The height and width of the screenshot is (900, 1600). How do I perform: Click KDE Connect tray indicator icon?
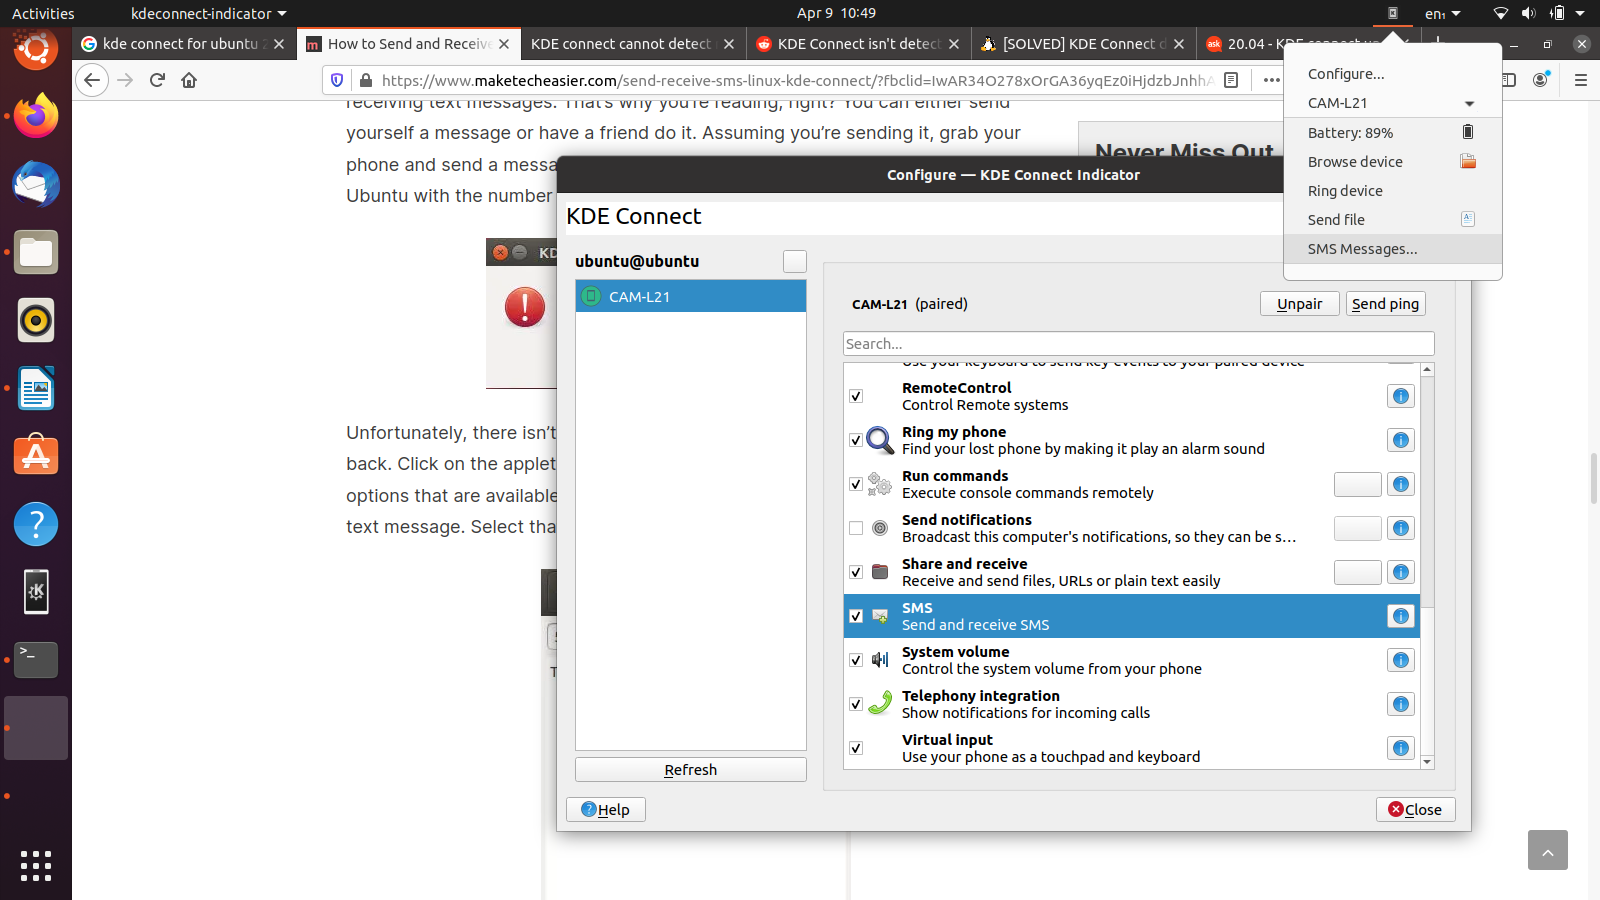[x=1392, y=13]
